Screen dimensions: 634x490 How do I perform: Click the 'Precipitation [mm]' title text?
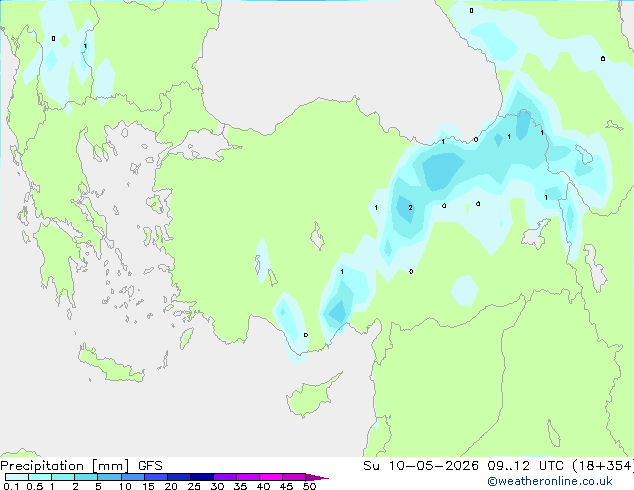point(65,466)
